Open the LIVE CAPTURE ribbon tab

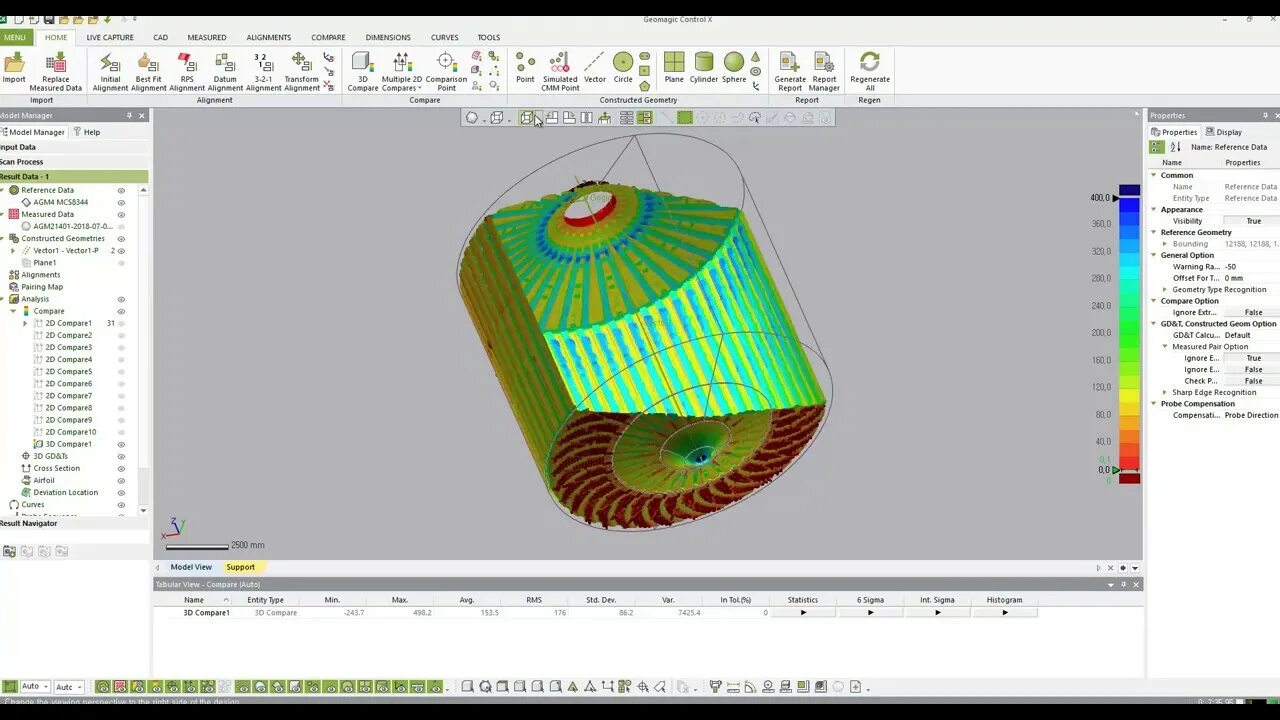coord(110,38)
